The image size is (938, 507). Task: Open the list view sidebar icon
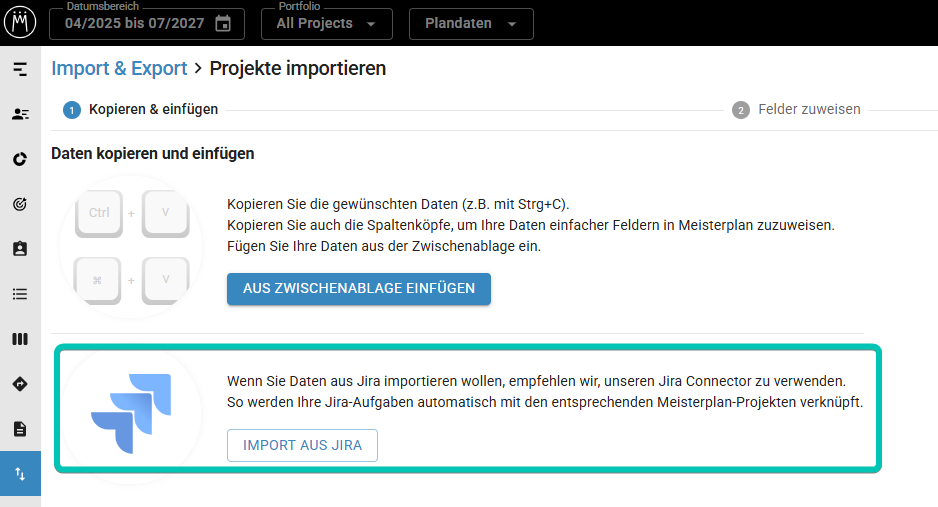(x=20, y=294)
